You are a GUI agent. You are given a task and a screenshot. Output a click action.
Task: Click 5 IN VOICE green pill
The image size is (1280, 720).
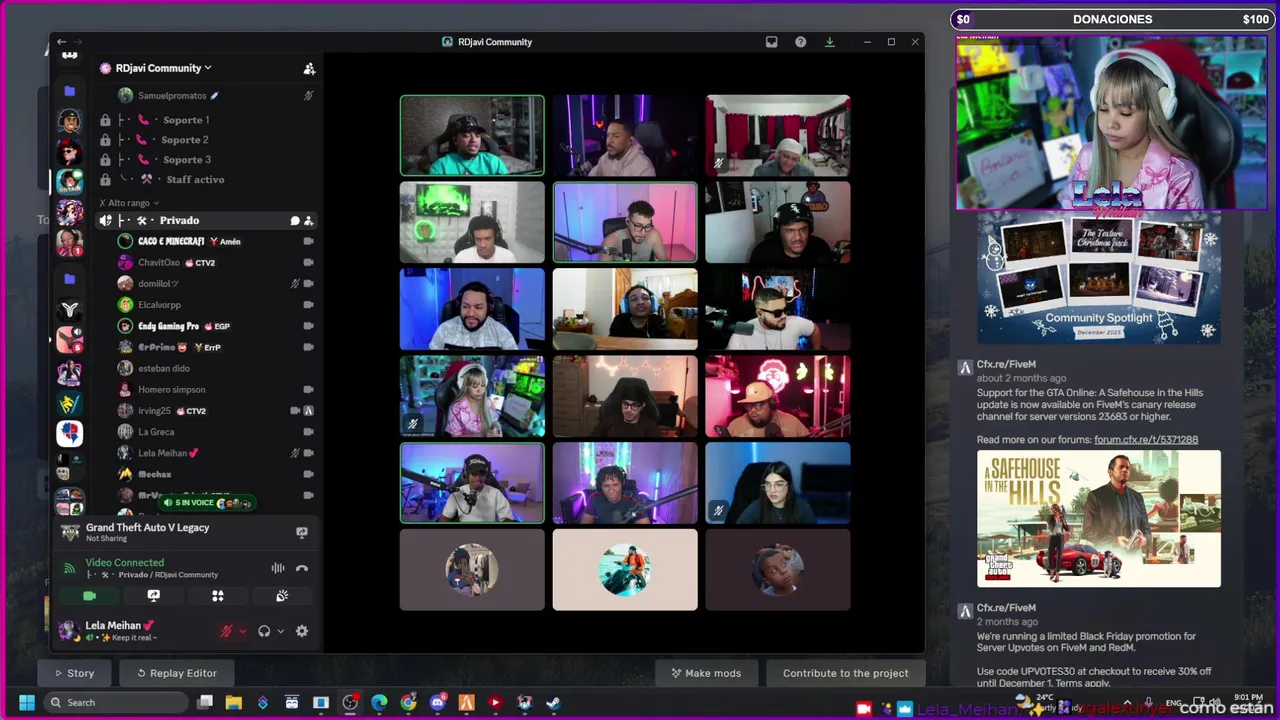(207, 502)
